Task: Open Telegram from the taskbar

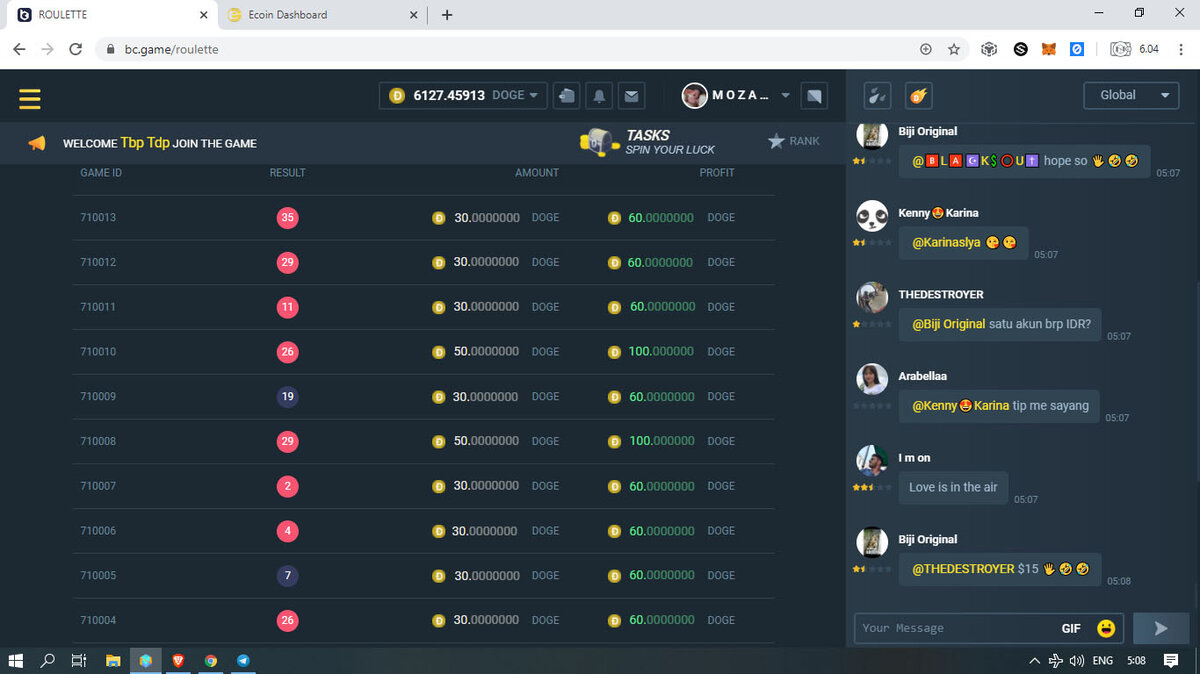Action: coord(243,661)
